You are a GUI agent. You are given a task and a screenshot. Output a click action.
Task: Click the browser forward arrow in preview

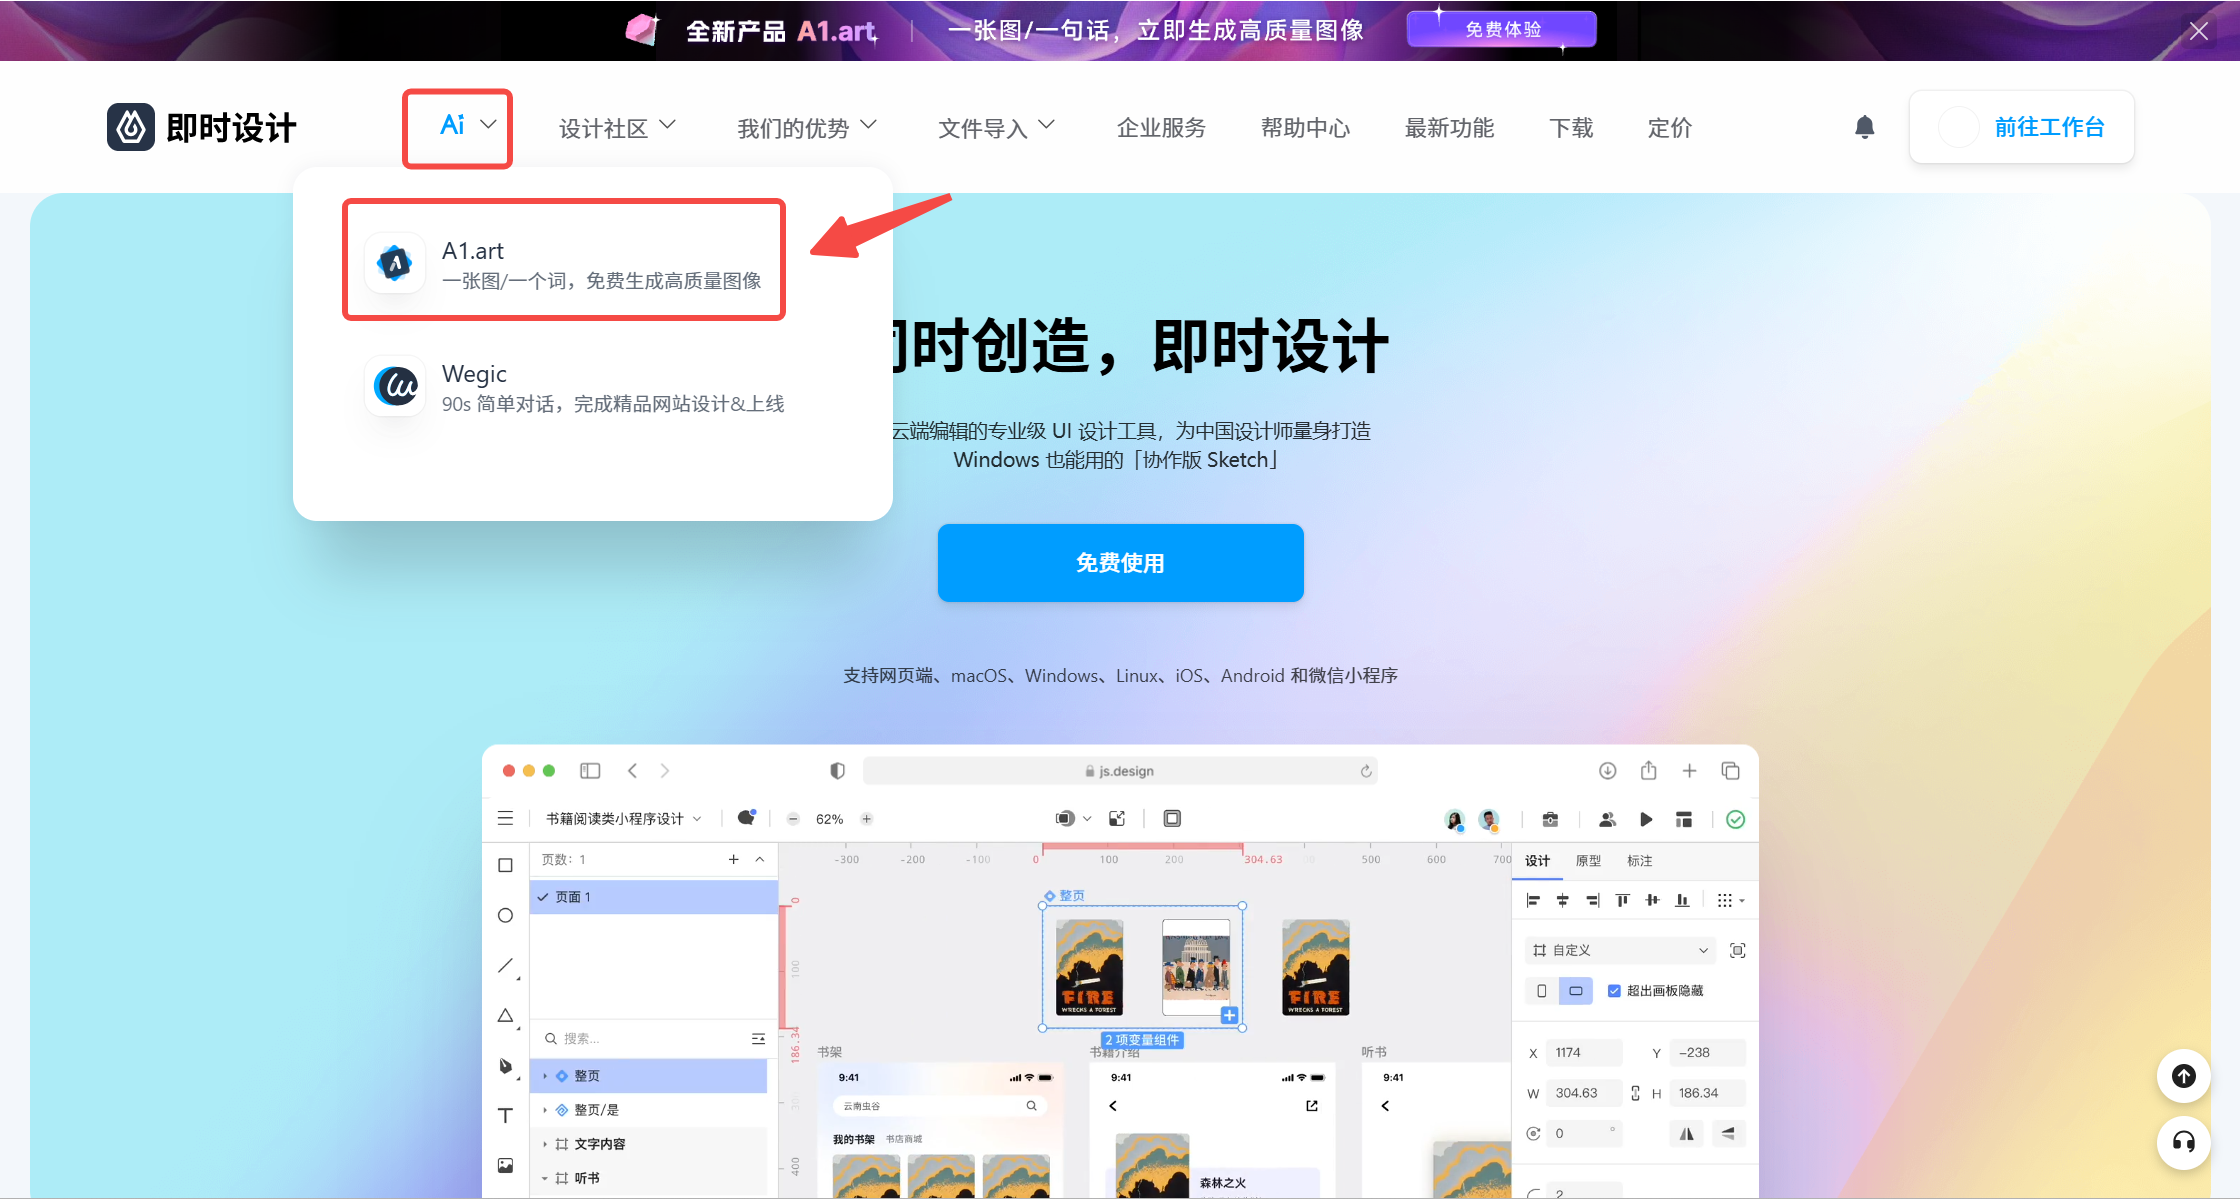pyautogui.click(x=665, y=770)
